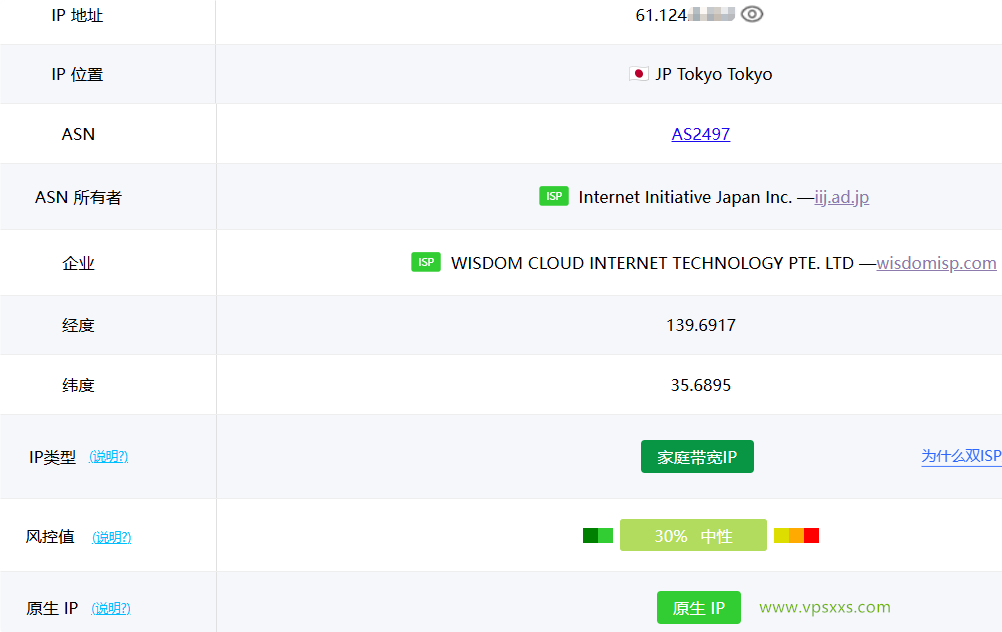Click the IP 地址 row label
The width and height of the screenshot is (1002, 632).
point(77,15)
